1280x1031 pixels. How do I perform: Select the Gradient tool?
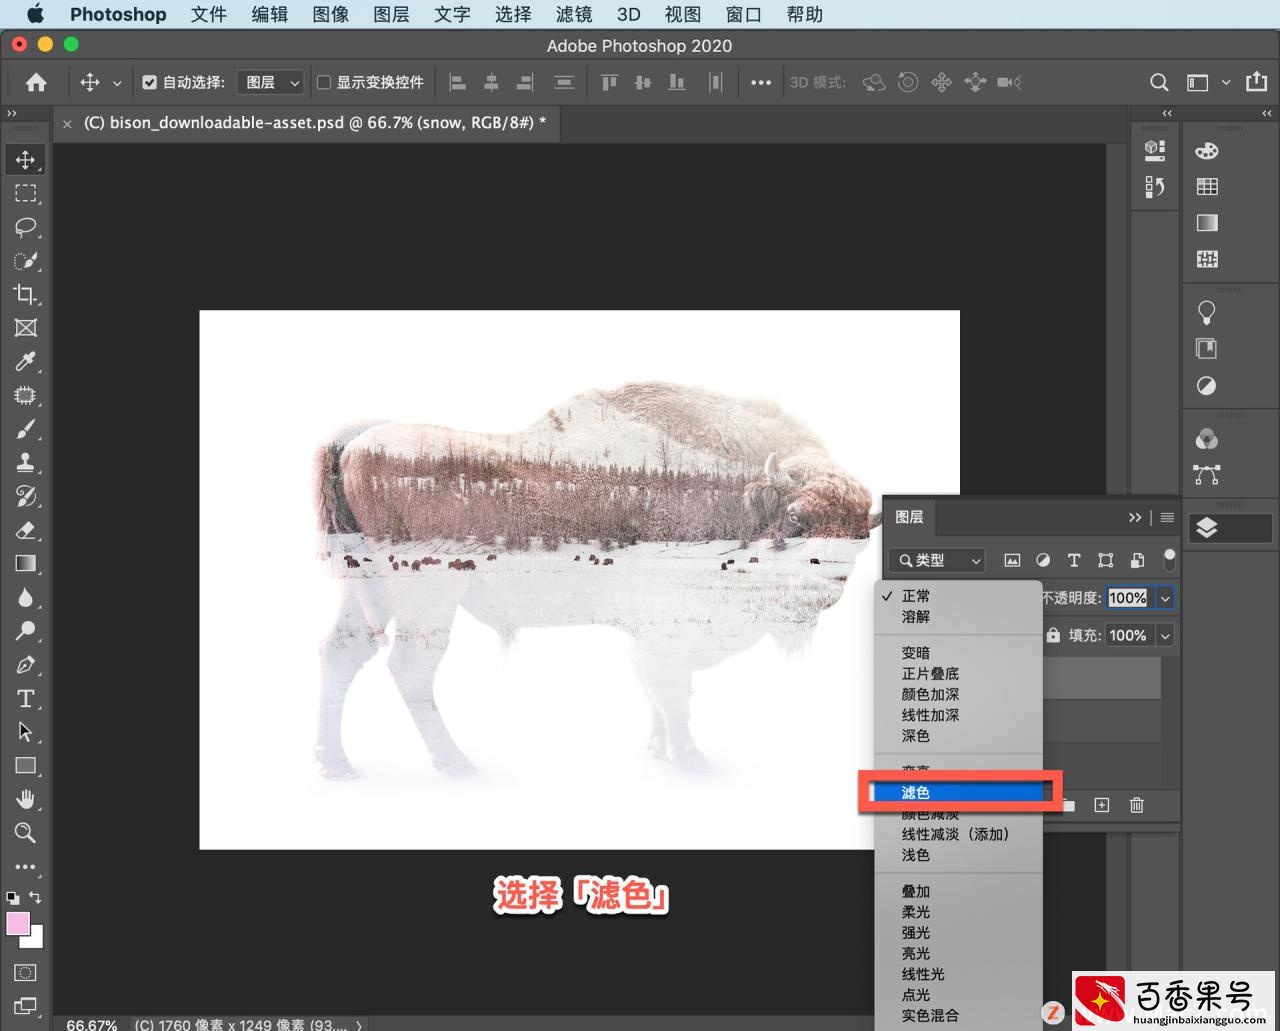[26, 564]
